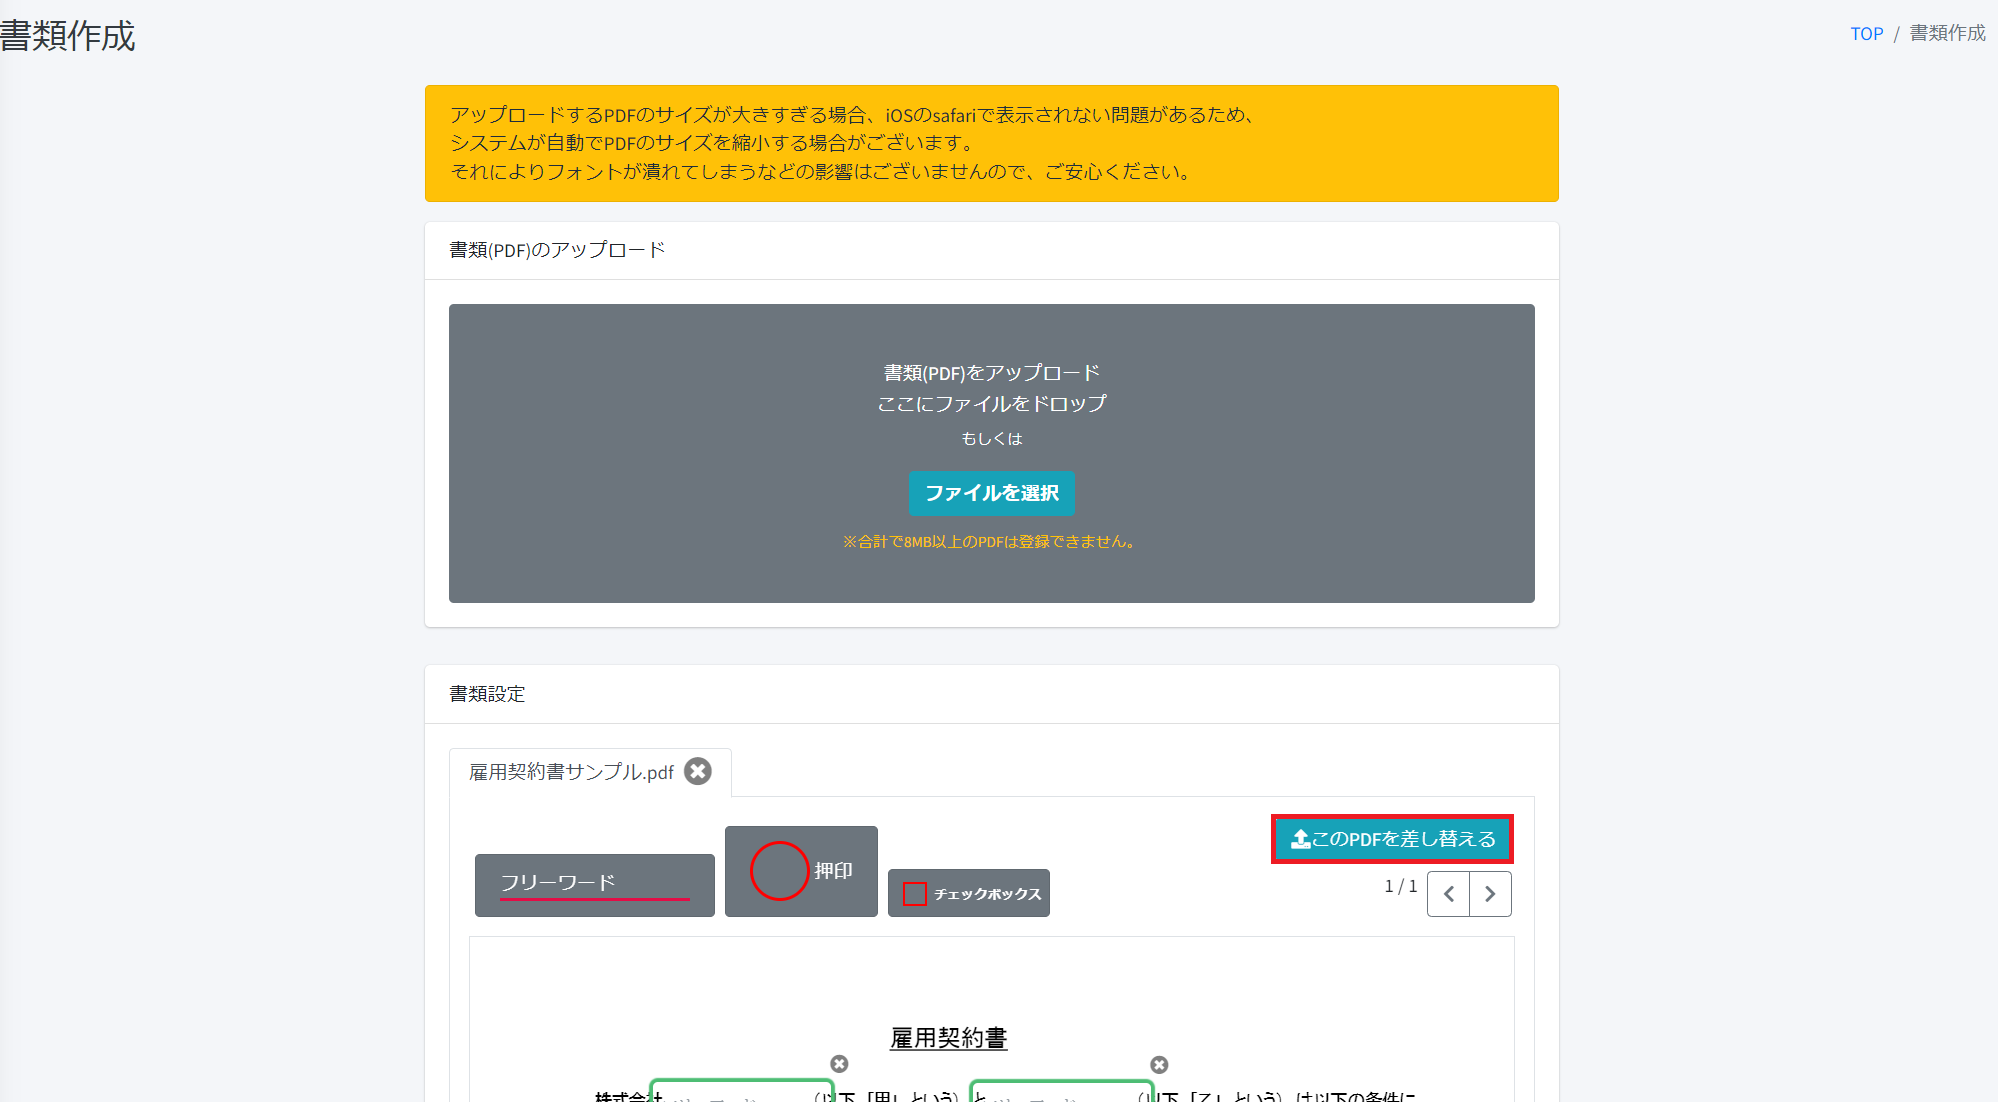The image size is (1998, 1102).
Task: Click the red square checkbox icon
Action: [x=914, y=894]
